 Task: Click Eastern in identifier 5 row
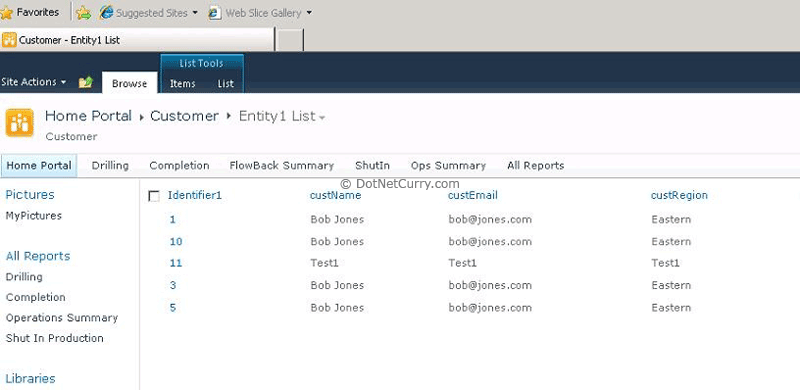point(671,308)
